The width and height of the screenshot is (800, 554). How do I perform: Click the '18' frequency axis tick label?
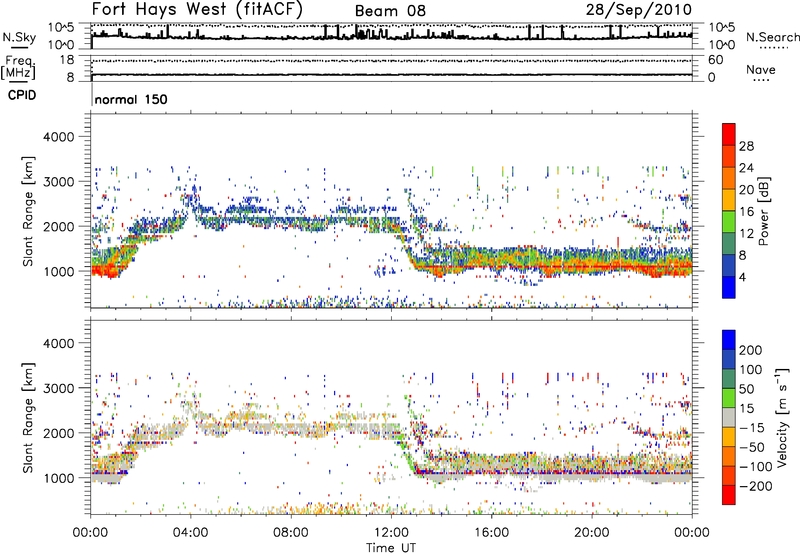(x=67, y=60)
